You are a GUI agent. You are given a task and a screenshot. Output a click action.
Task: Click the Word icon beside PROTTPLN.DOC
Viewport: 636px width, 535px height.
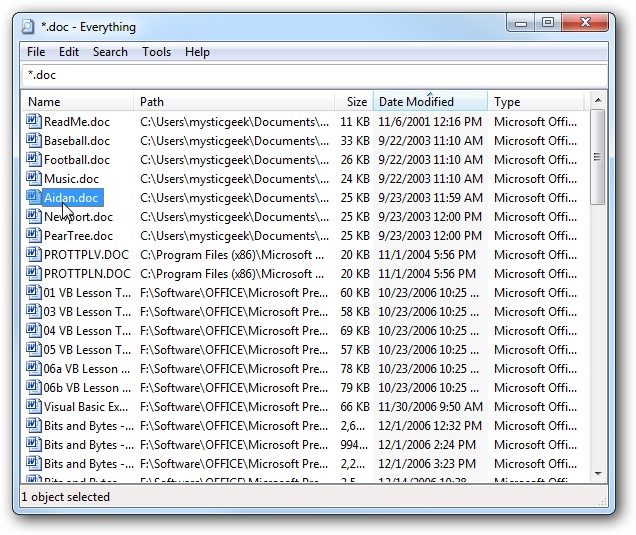pyautogui.click(x=34, y=273)
